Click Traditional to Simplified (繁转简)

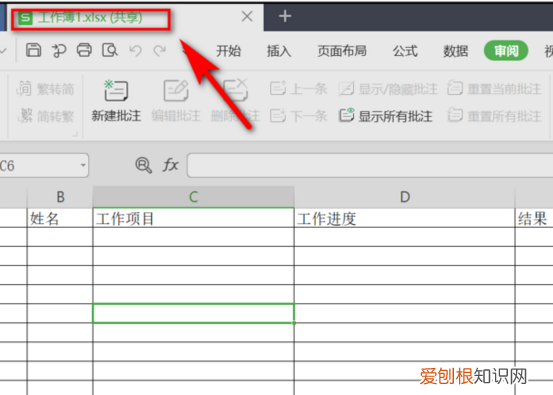click(45, 89)
